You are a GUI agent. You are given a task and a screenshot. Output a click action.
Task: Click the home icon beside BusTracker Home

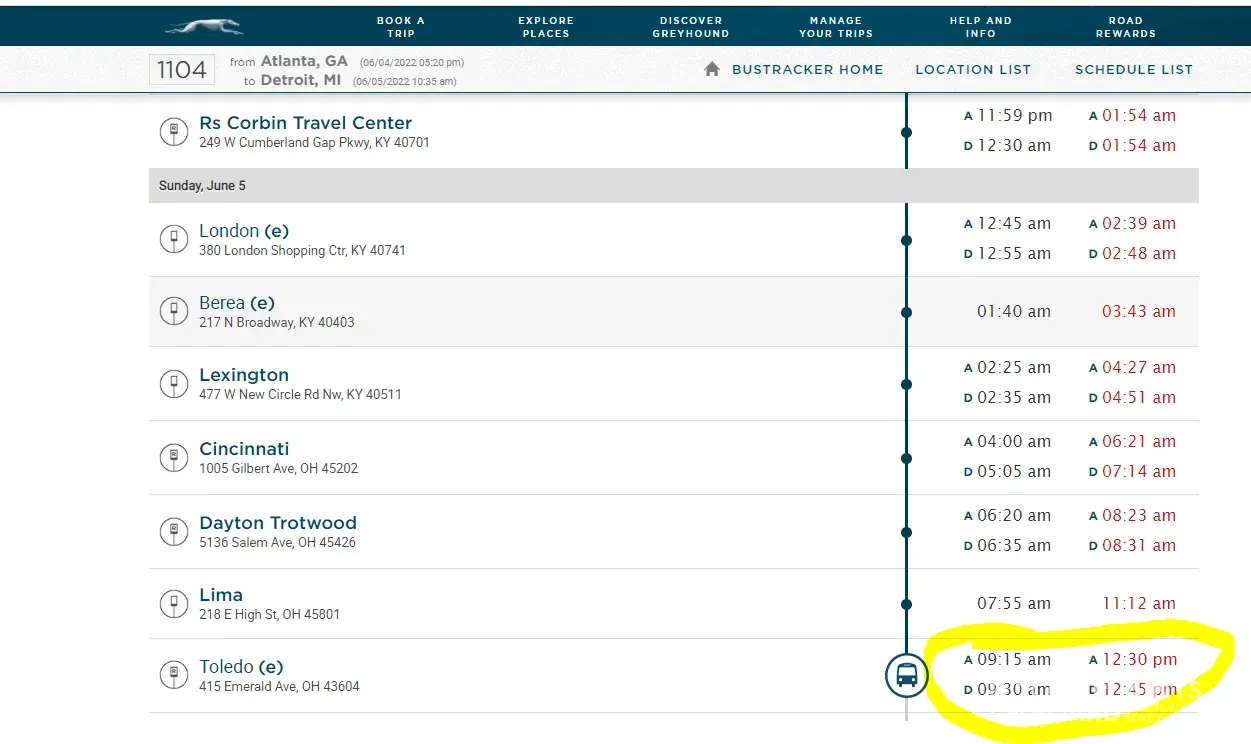point(712,69)
